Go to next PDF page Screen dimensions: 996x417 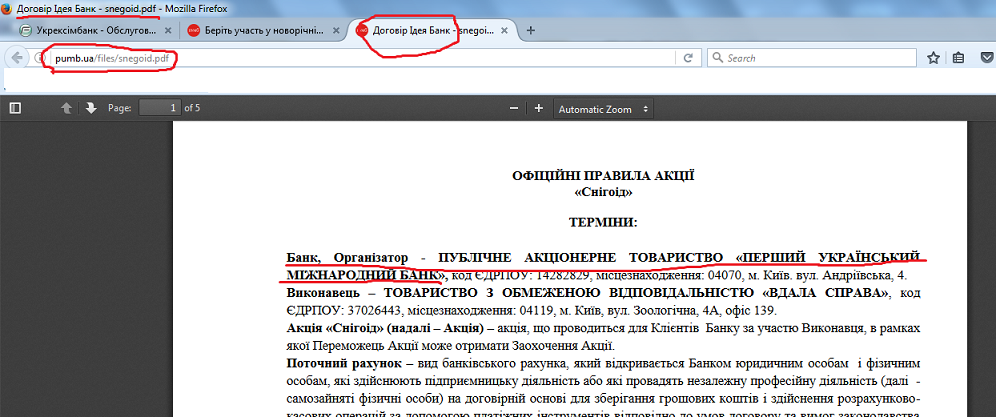pos(91,108)
